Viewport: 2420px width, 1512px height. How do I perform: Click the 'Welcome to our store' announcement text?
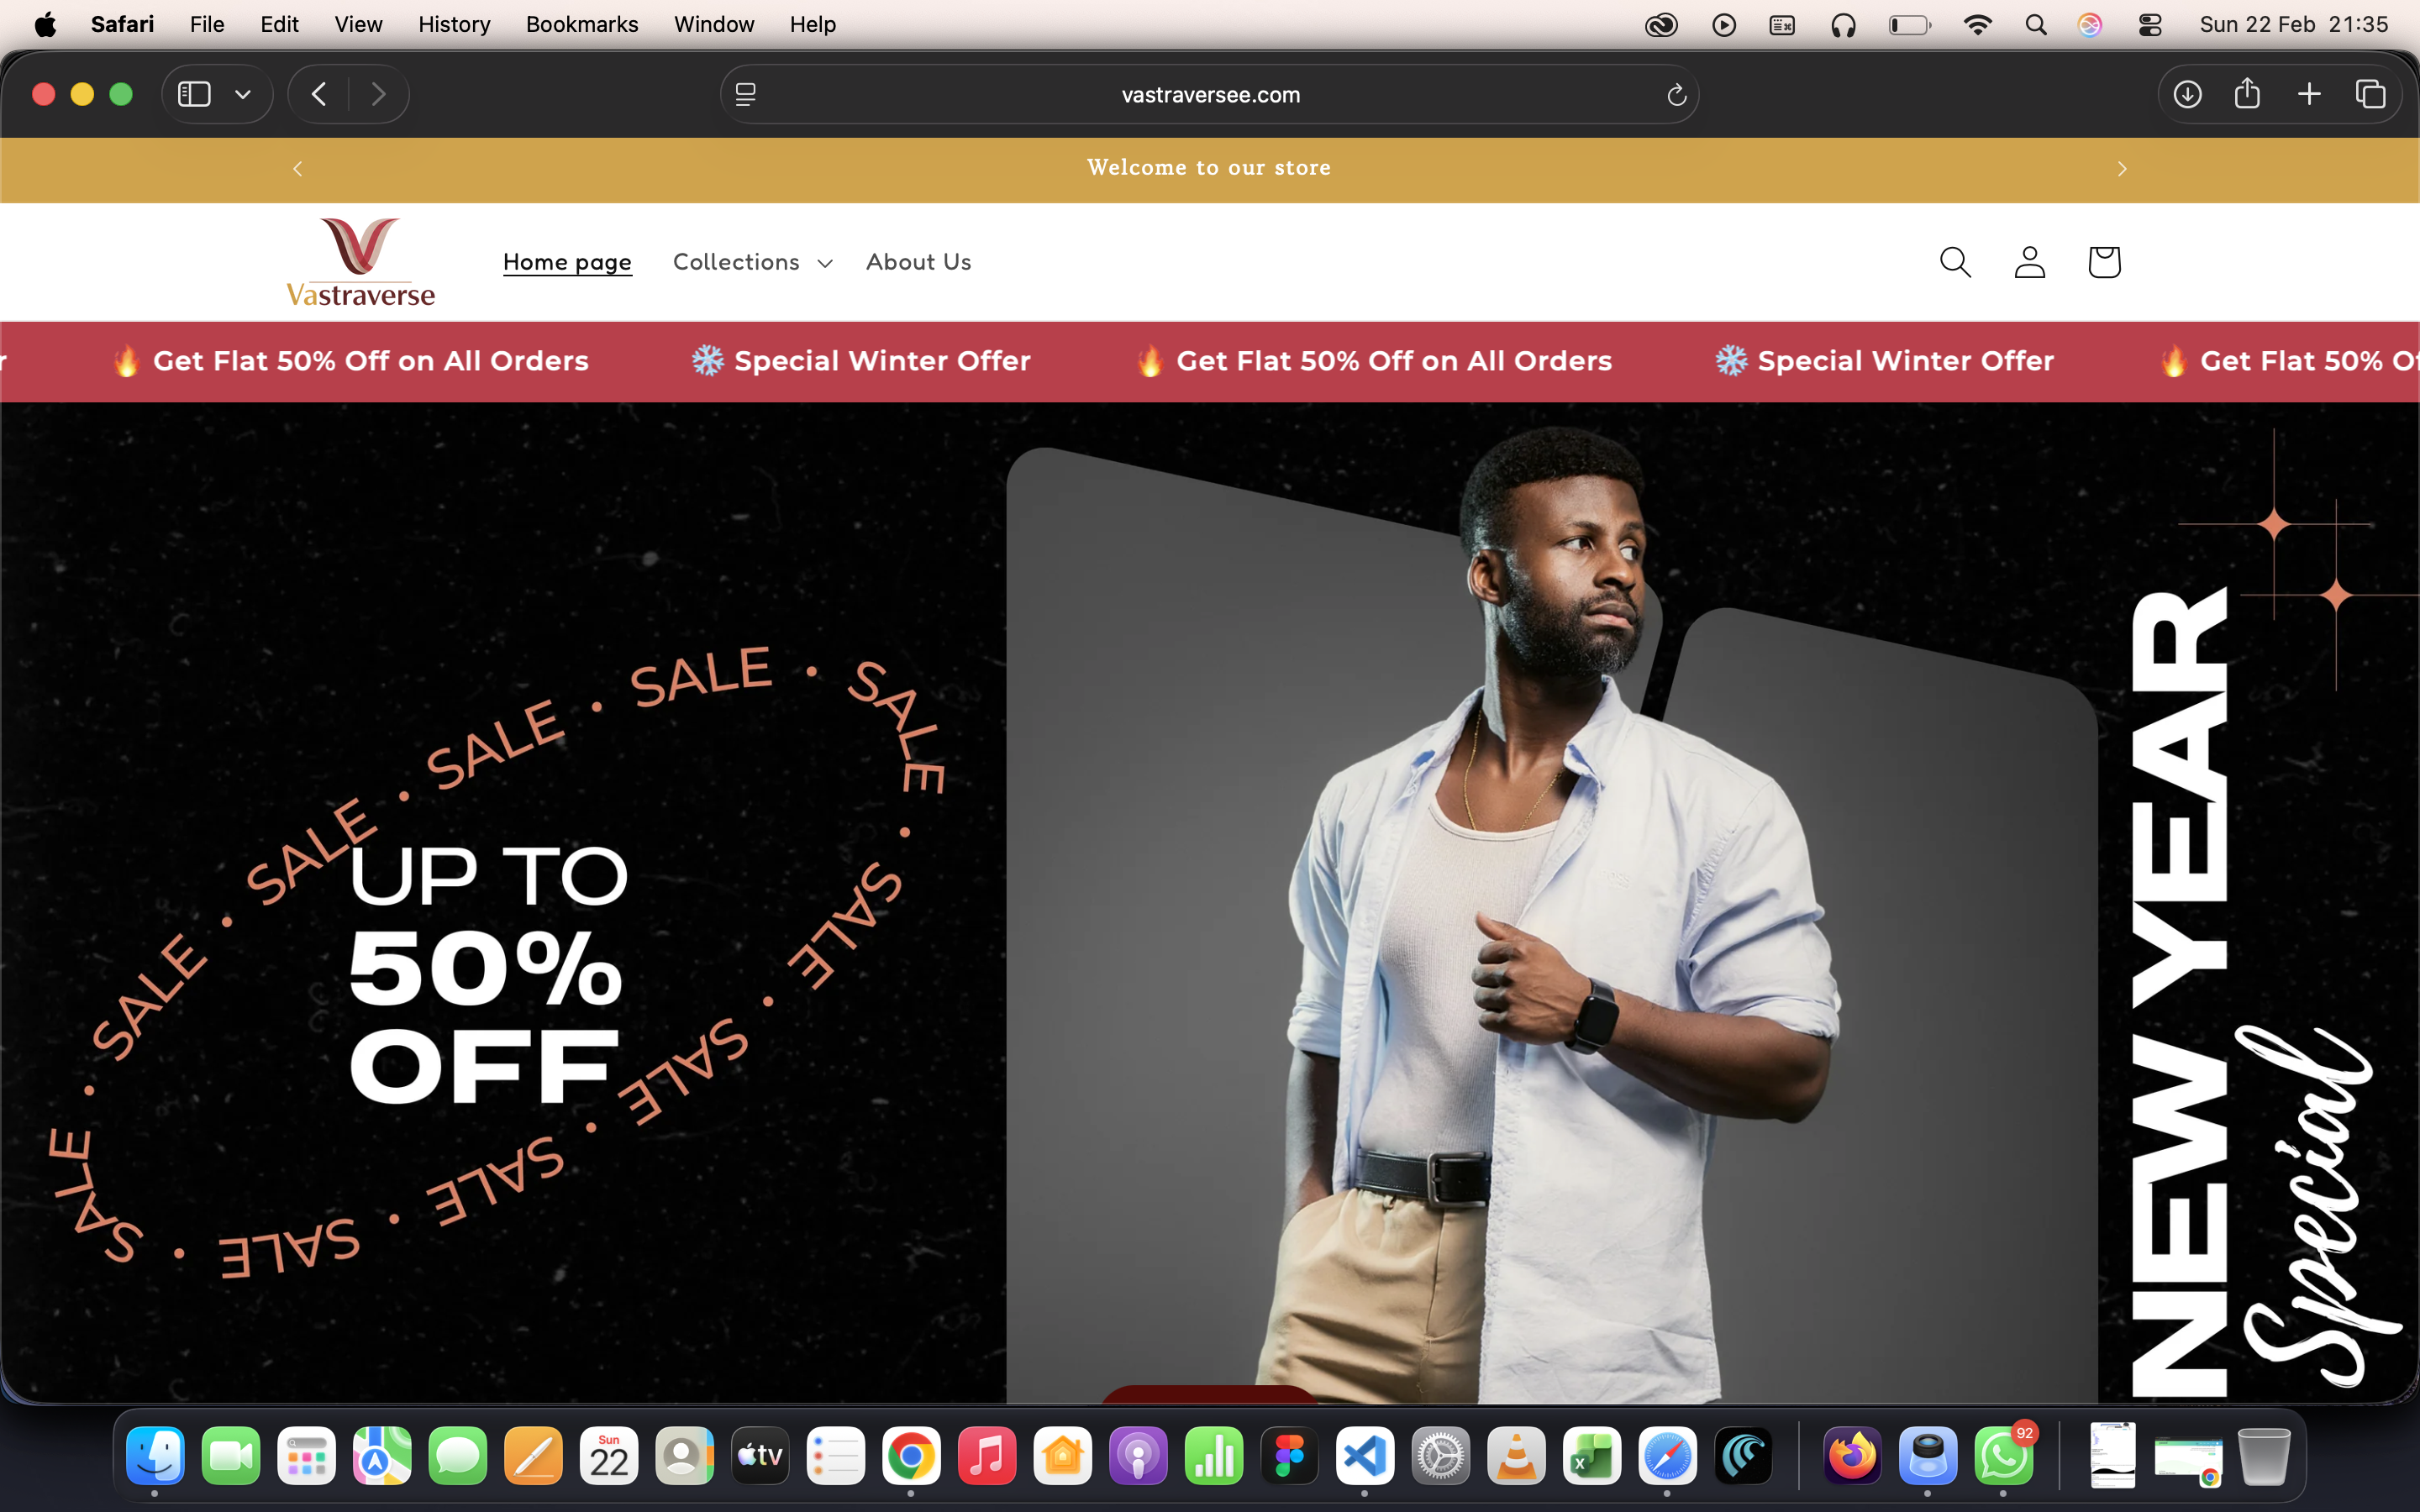[1209, 168]
